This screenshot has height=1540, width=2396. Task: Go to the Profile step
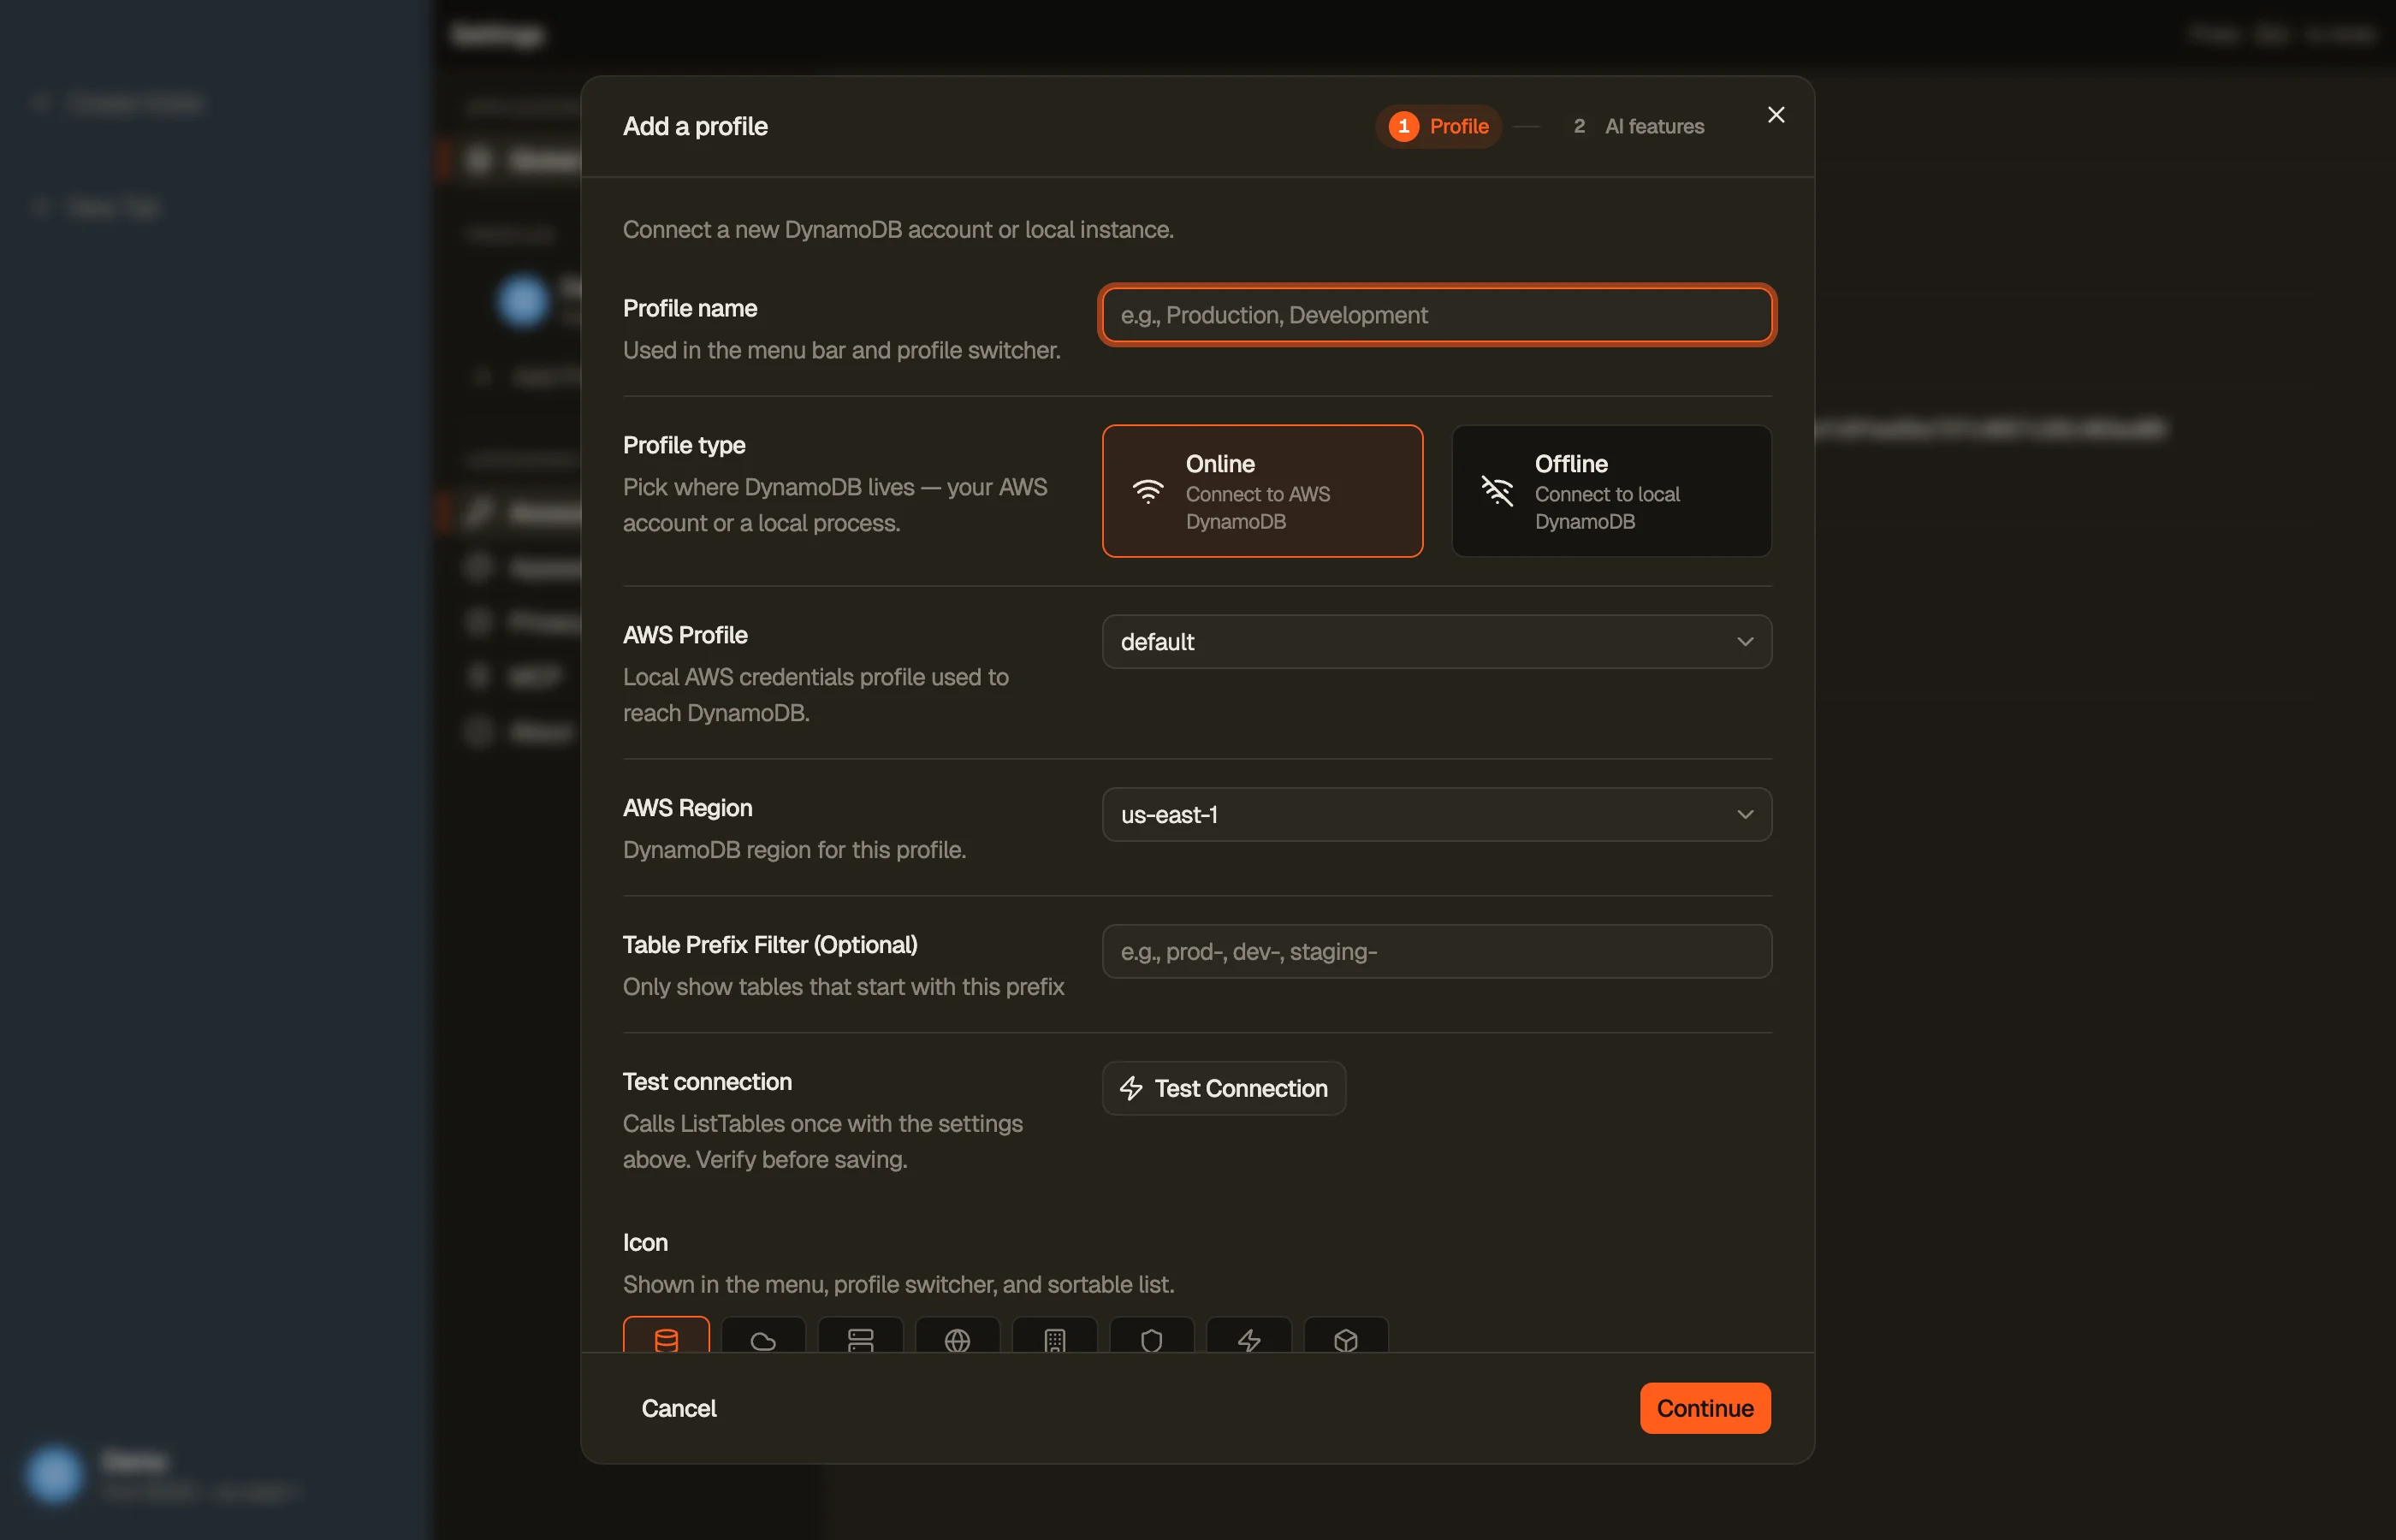1438,126
